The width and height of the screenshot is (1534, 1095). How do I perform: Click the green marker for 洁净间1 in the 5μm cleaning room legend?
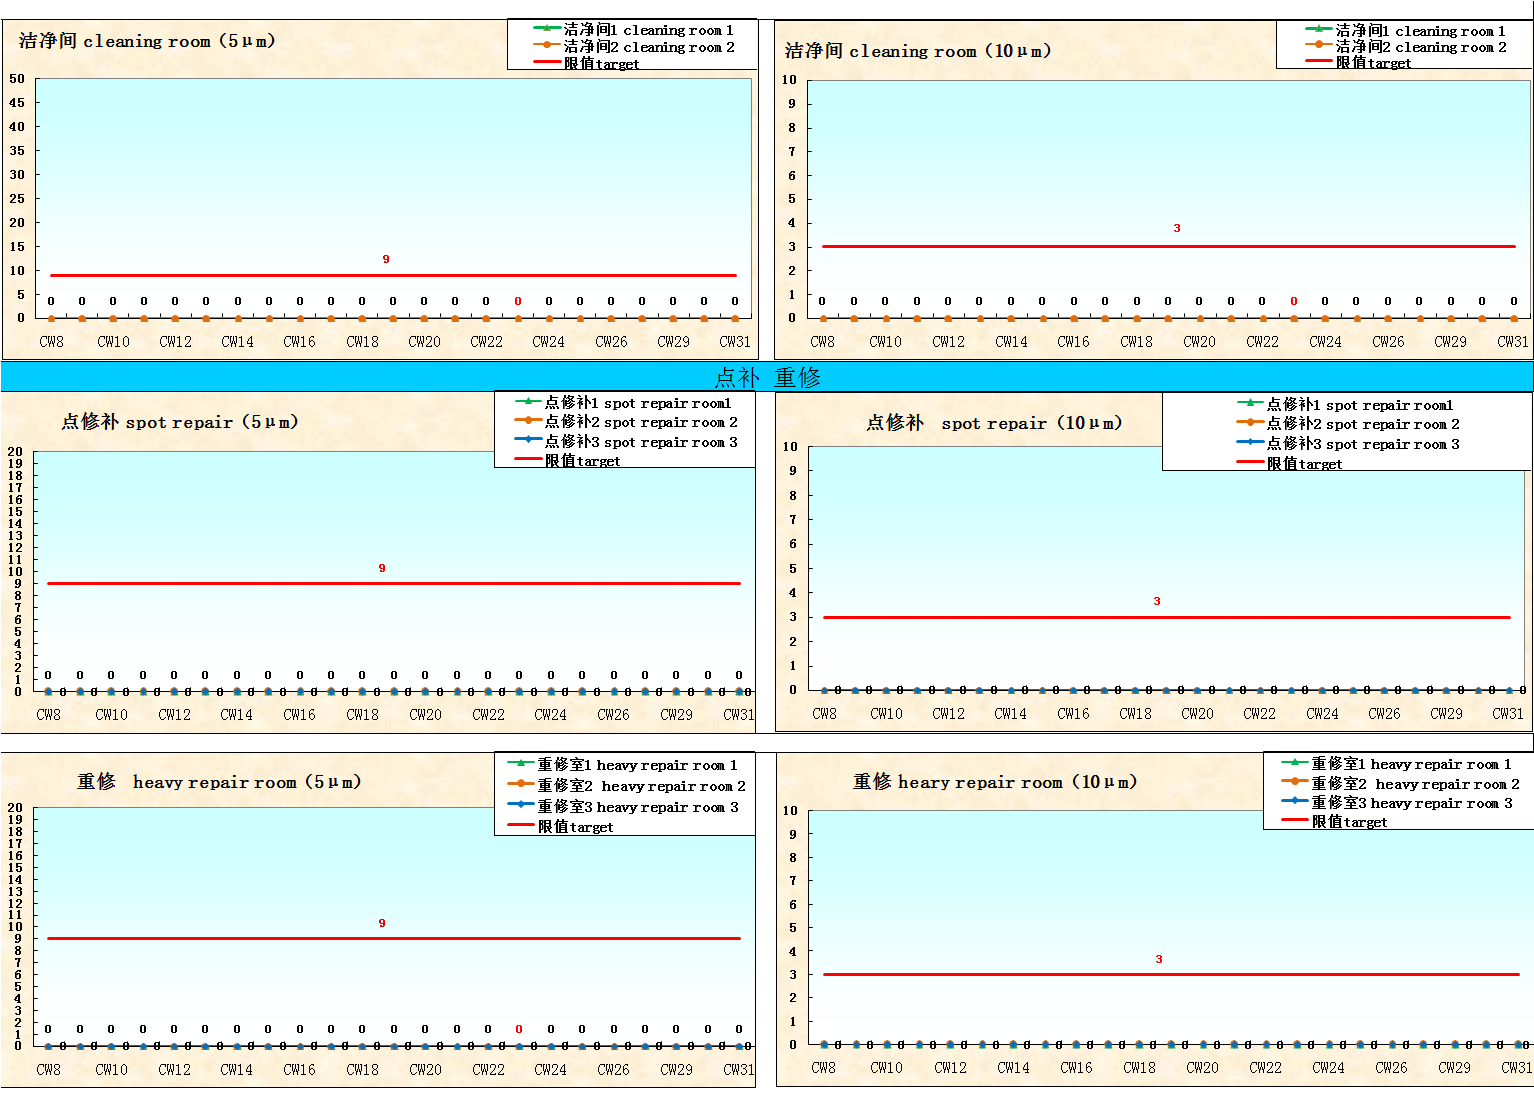point(547,28)
